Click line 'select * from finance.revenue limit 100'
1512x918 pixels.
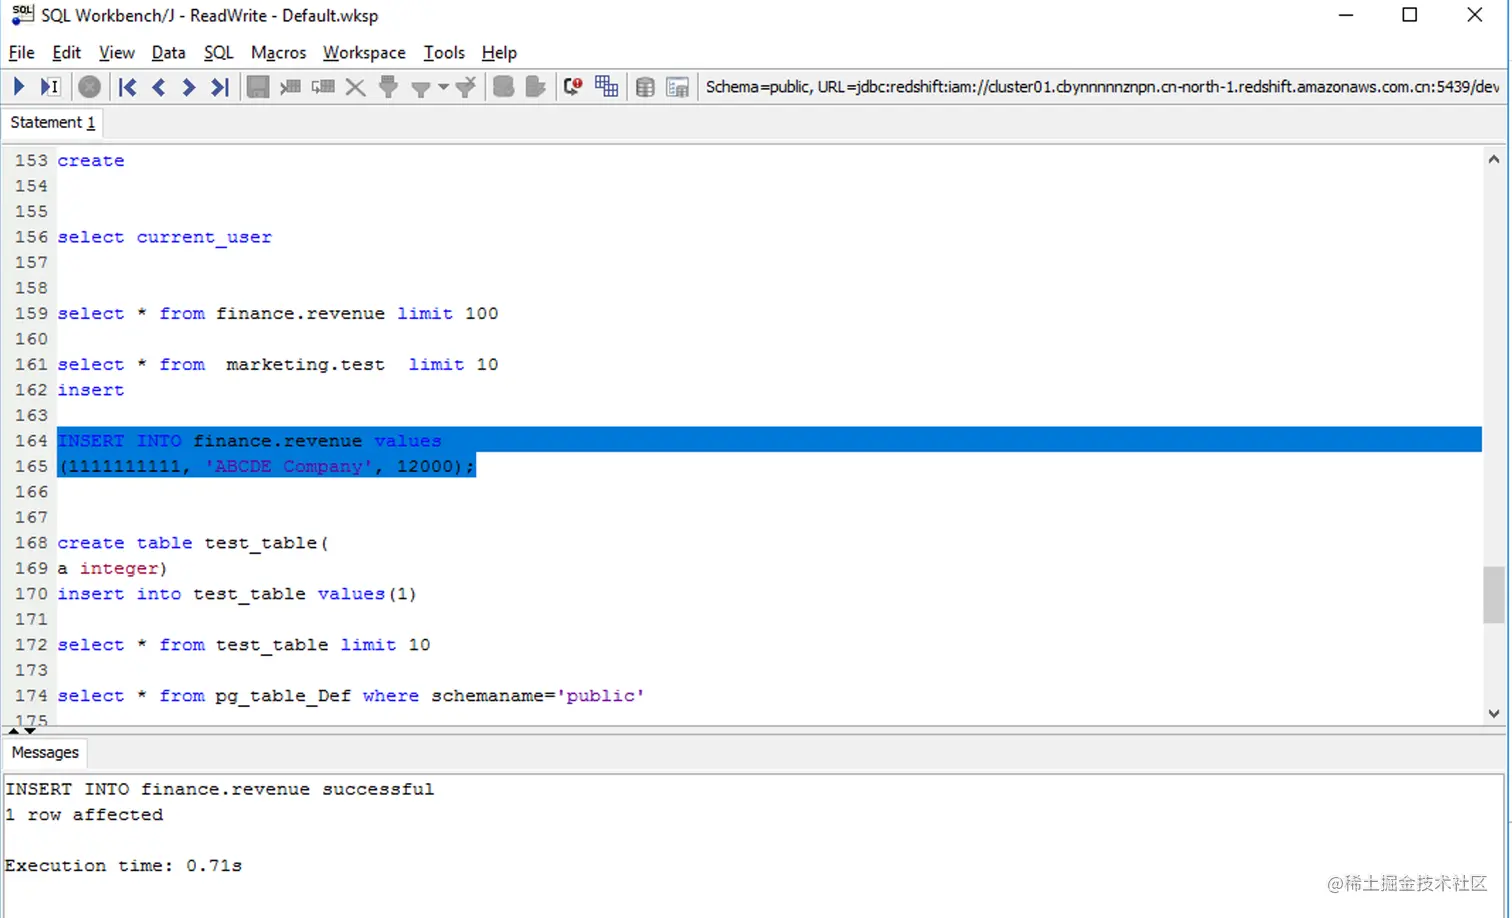[277, 313]
